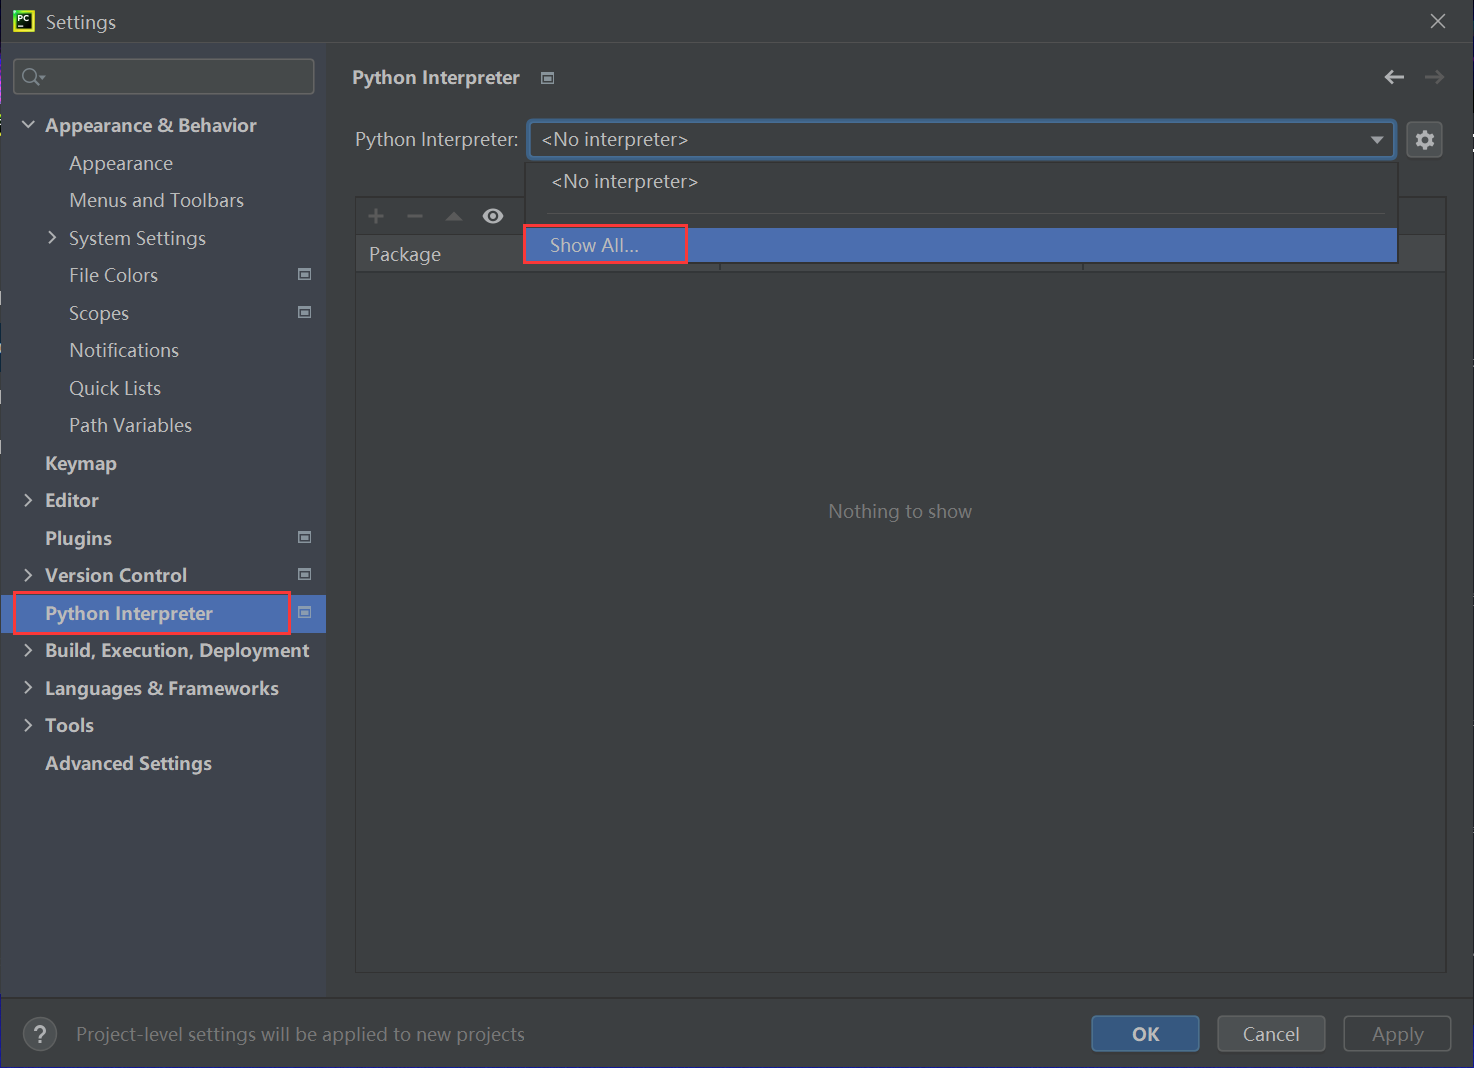The image size is (1474, 1068).
Task: Click the Languages & Frameworks label
Action: click(x=162, y=688)
